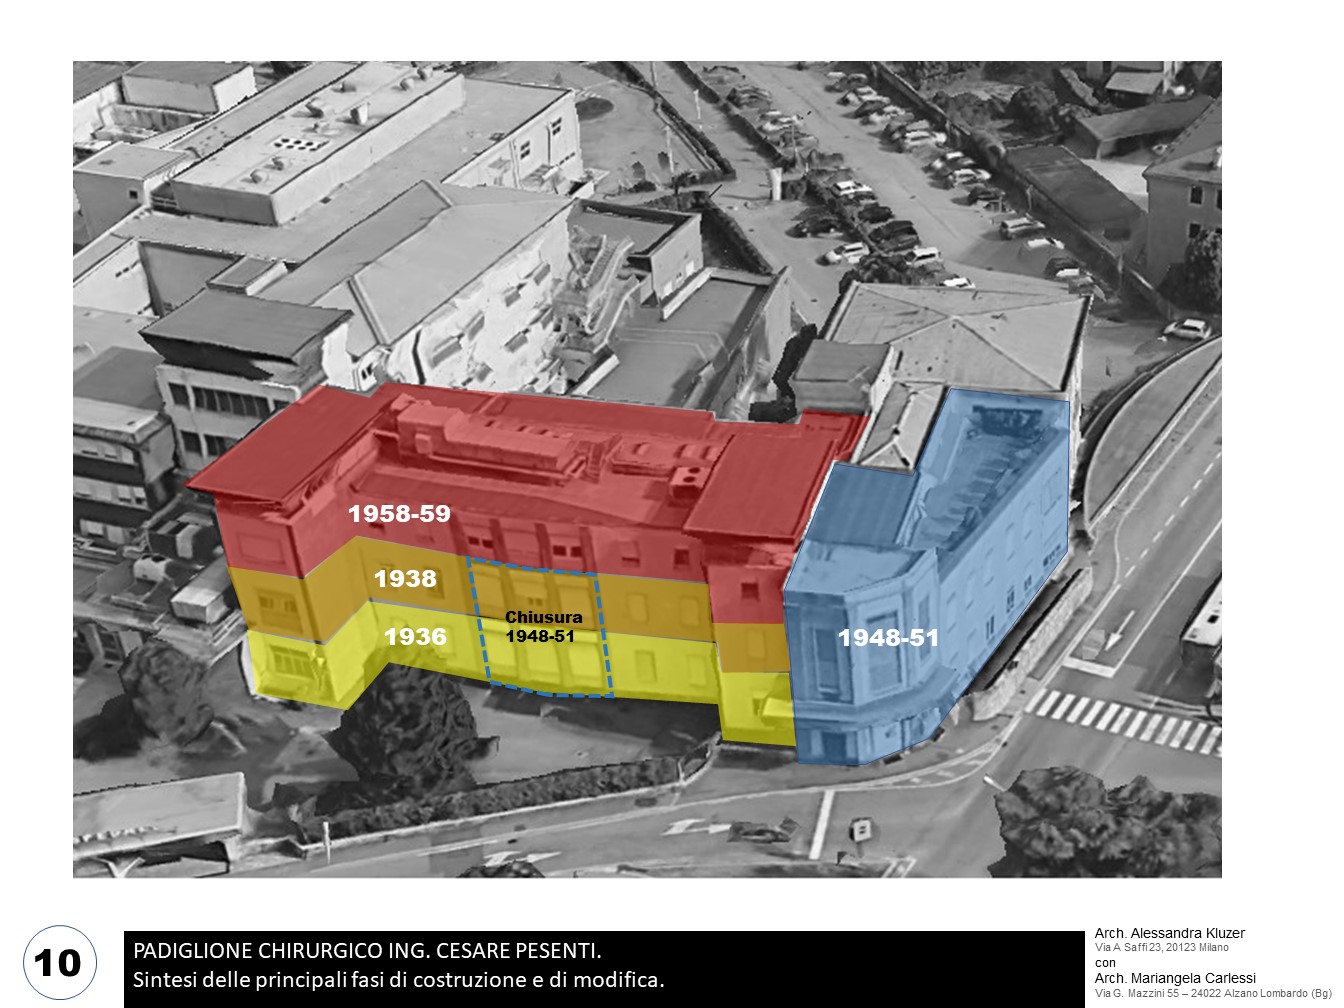Click the subtitle starting with Sintesi

(398, 979)
